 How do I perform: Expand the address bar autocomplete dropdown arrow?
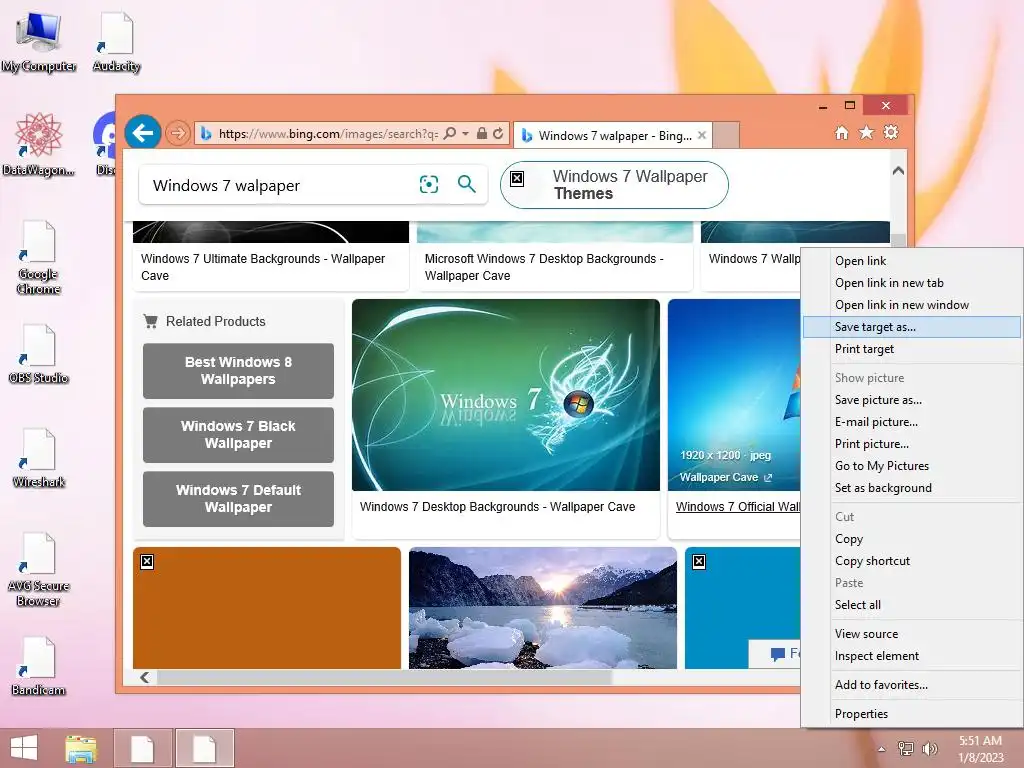click(x=466, y=134)
